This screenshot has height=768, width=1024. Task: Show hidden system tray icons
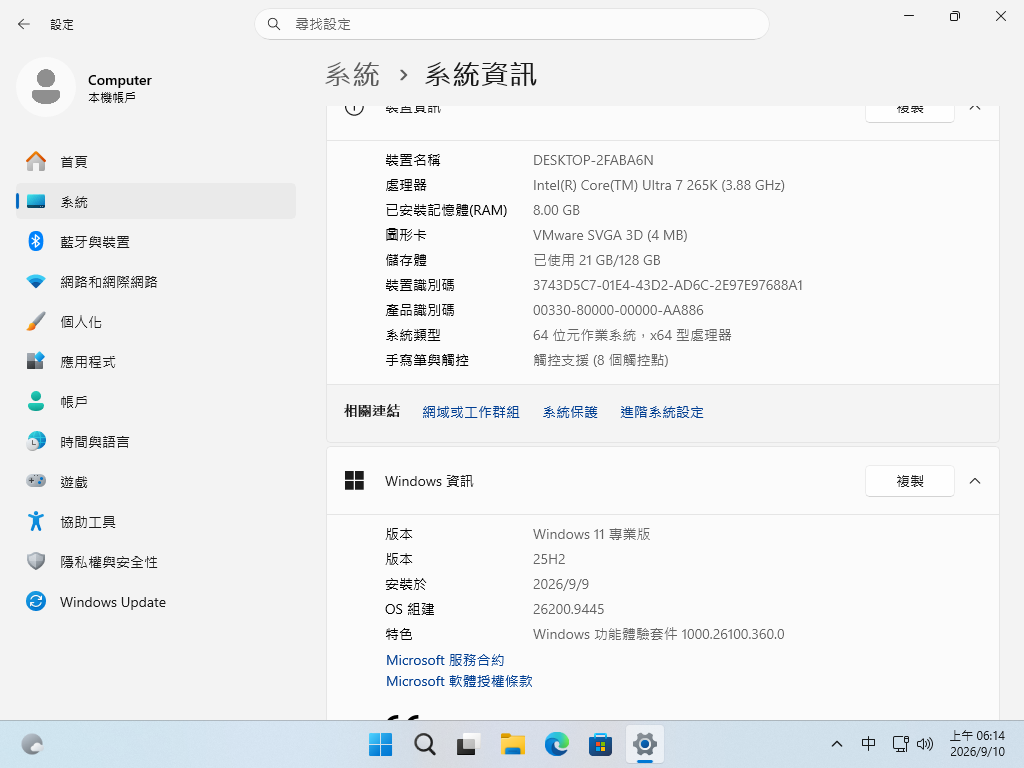tap(837, 744)
